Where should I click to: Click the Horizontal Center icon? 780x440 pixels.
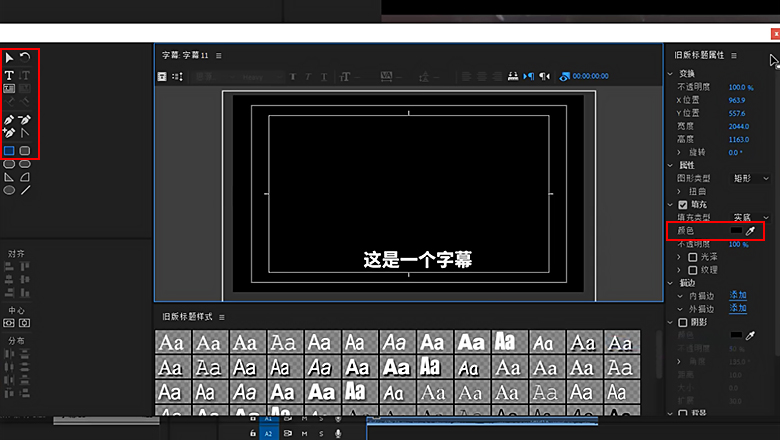(9, 323)
